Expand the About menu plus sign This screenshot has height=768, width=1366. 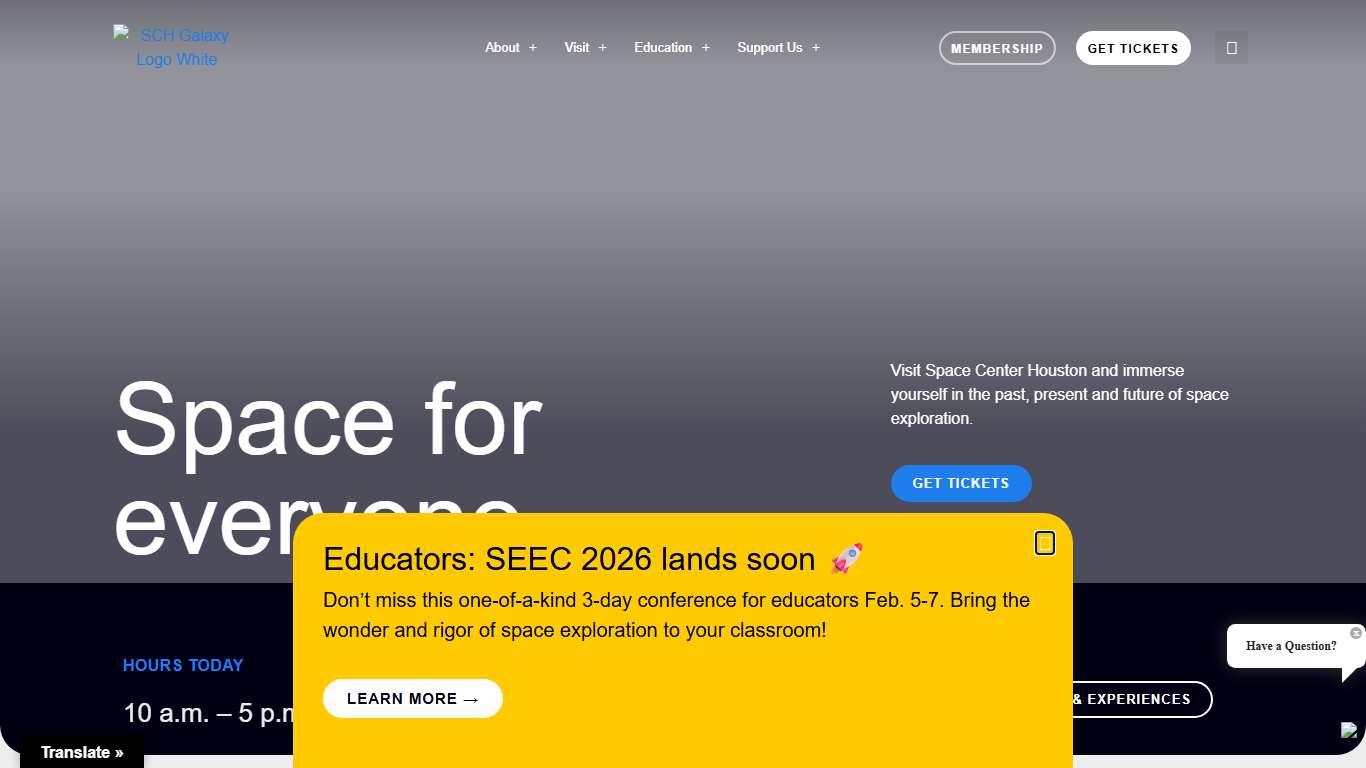(x=533, y=48)
